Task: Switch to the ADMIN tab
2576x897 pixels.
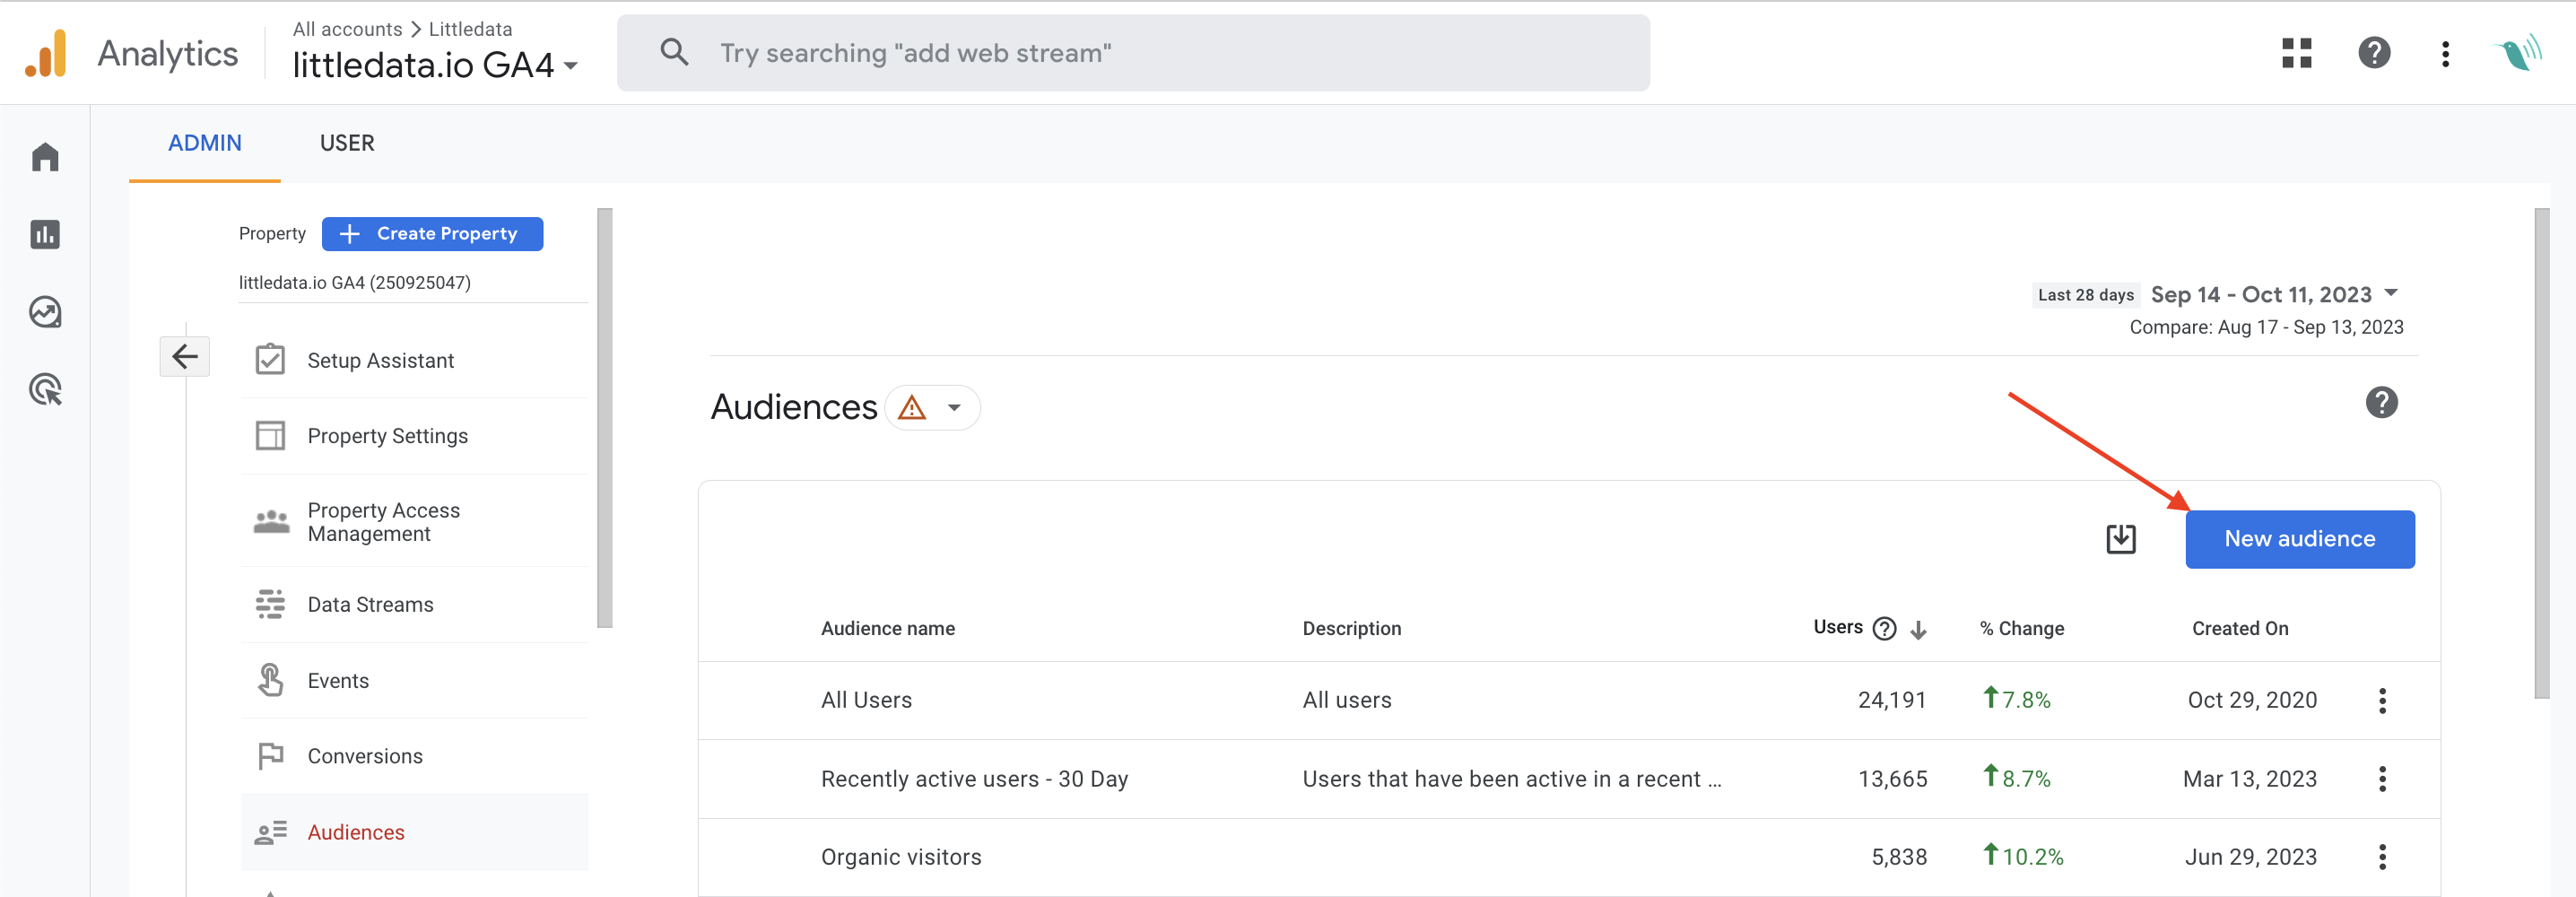Action: pyautogui.click(x=205, y=143)
